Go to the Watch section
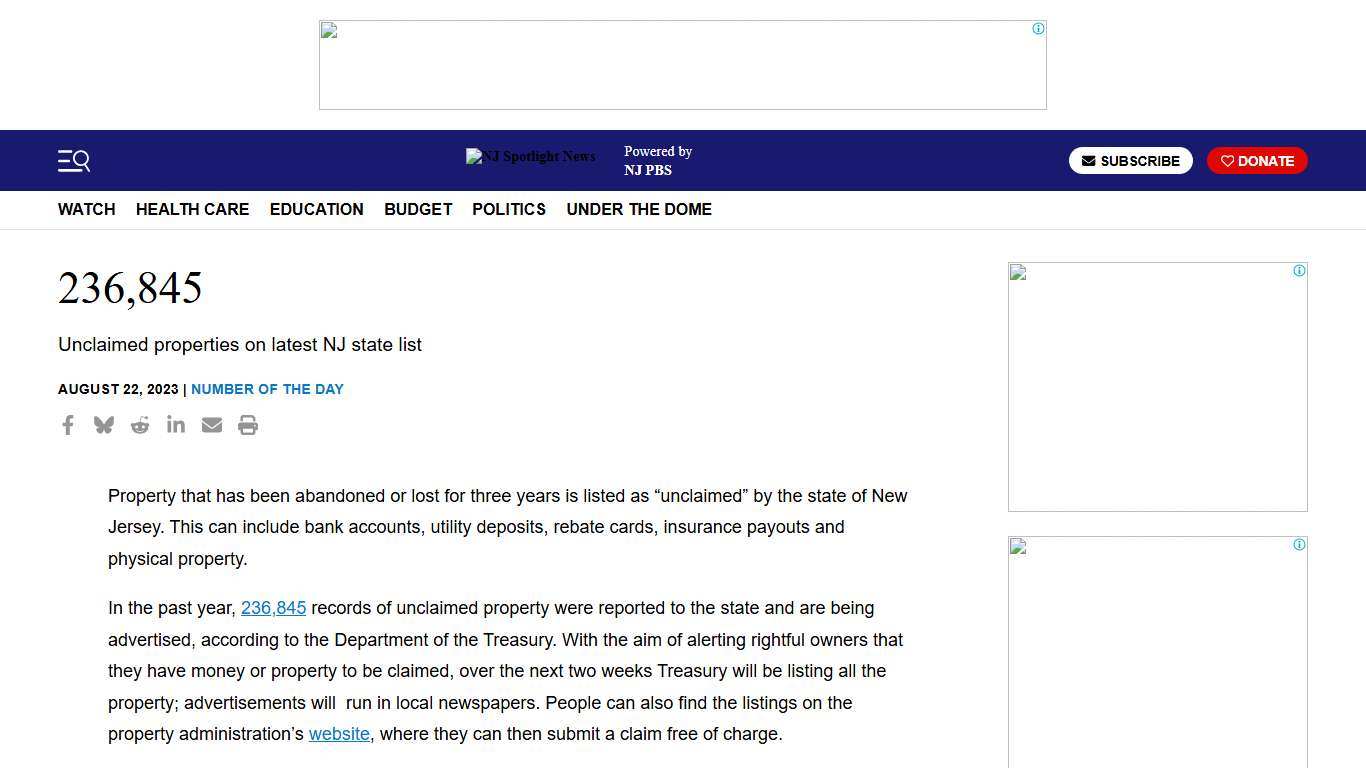Screen dimensions: 1366x768 click(x=87, y=209)
